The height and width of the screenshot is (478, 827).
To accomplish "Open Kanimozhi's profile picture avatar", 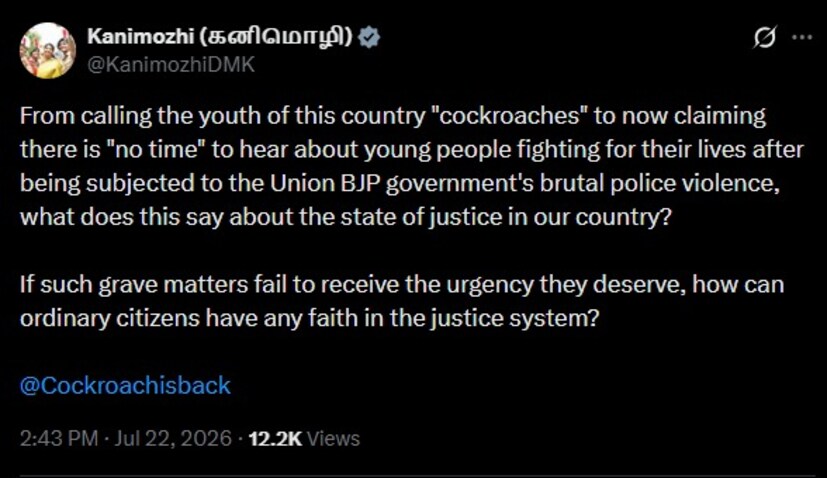I will point(47,51).
